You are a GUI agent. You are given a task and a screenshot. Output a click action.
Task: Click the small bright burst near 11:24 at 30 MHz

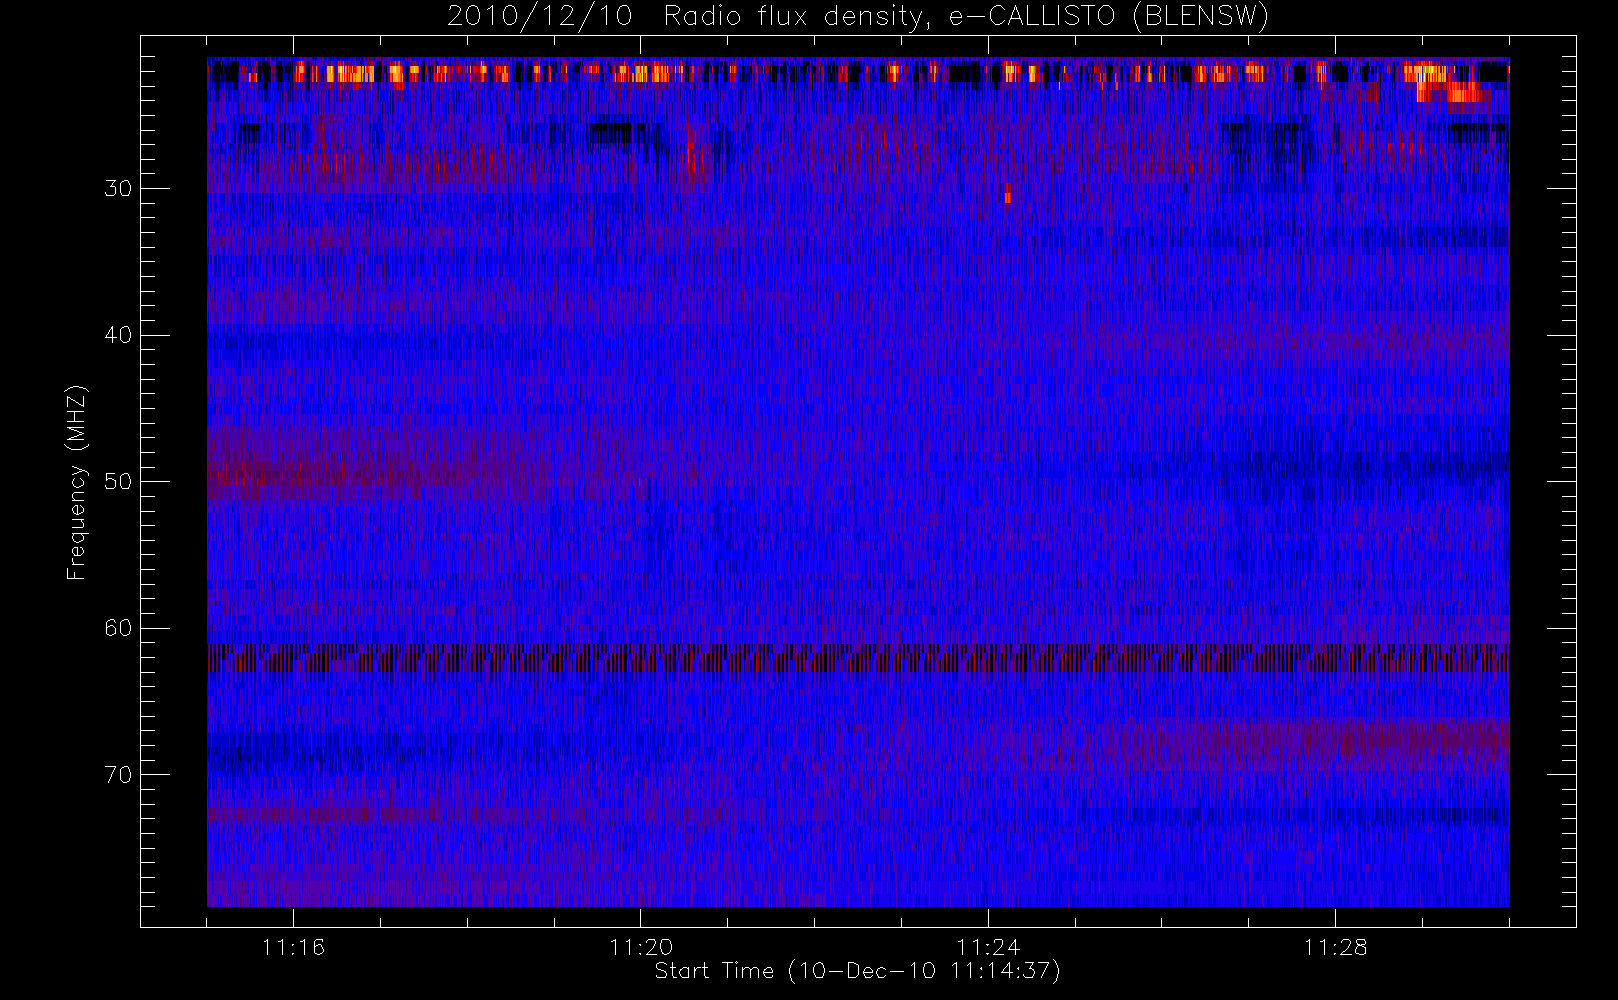coord(1008,194)
